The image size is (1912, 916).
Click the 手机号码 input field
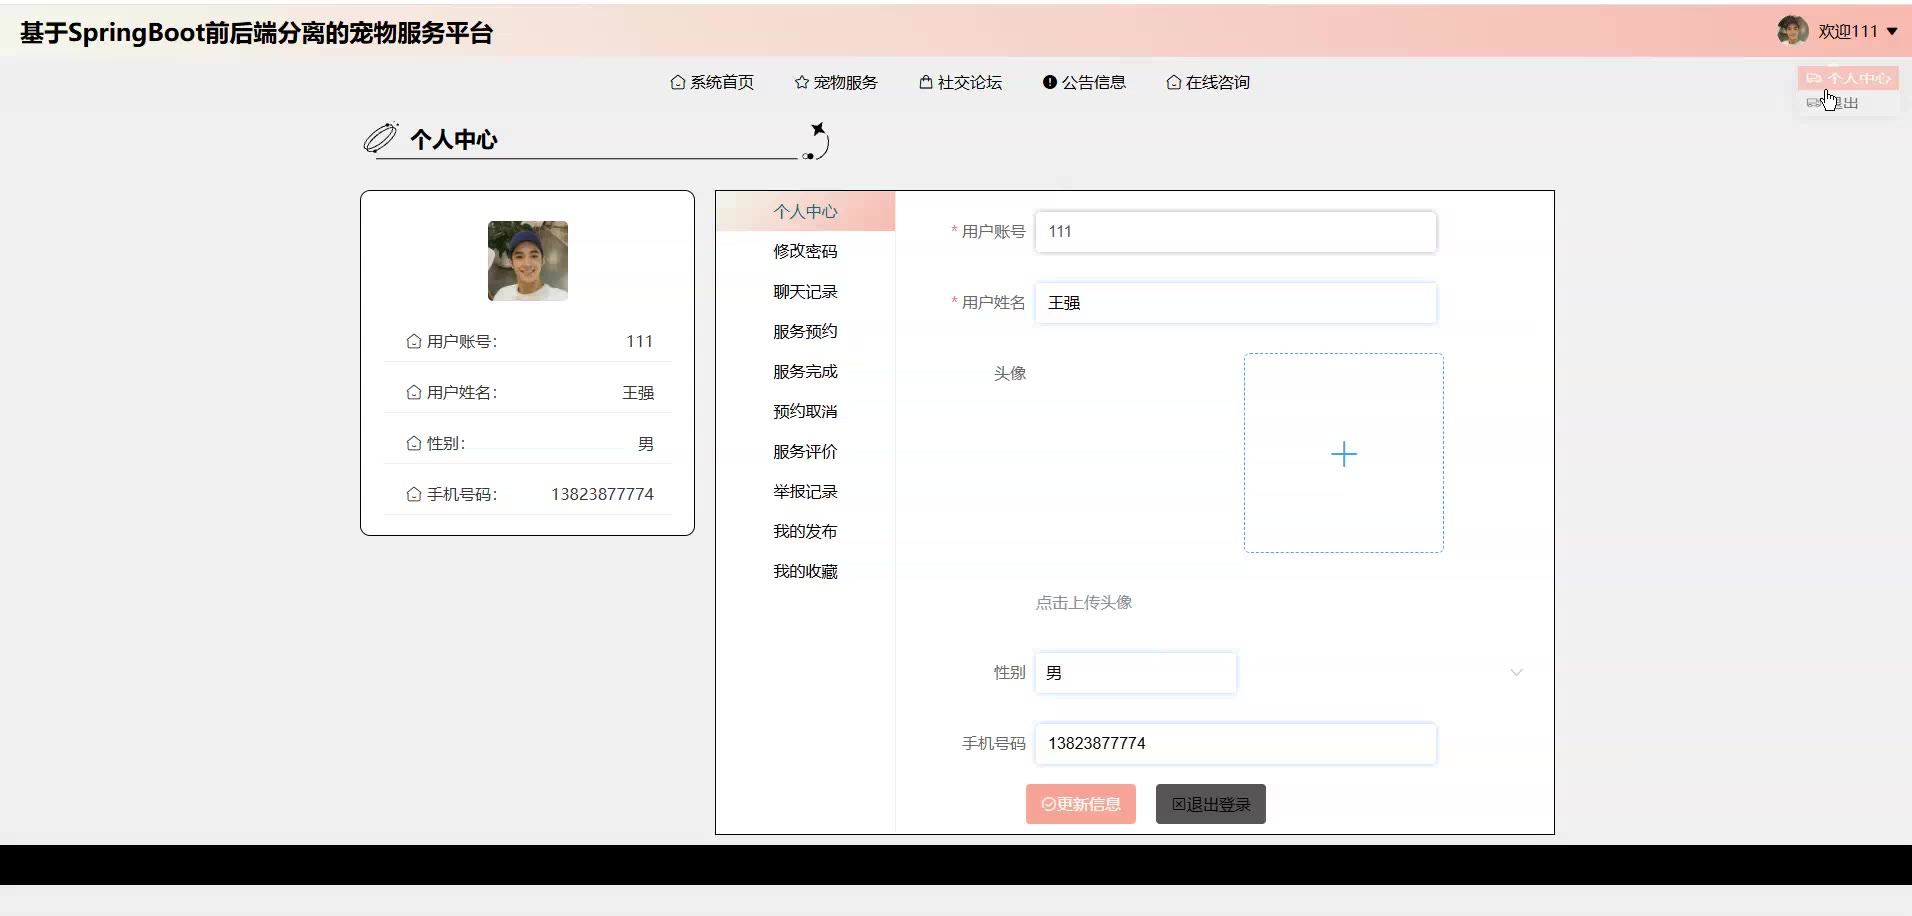[x=1235, y=744]
